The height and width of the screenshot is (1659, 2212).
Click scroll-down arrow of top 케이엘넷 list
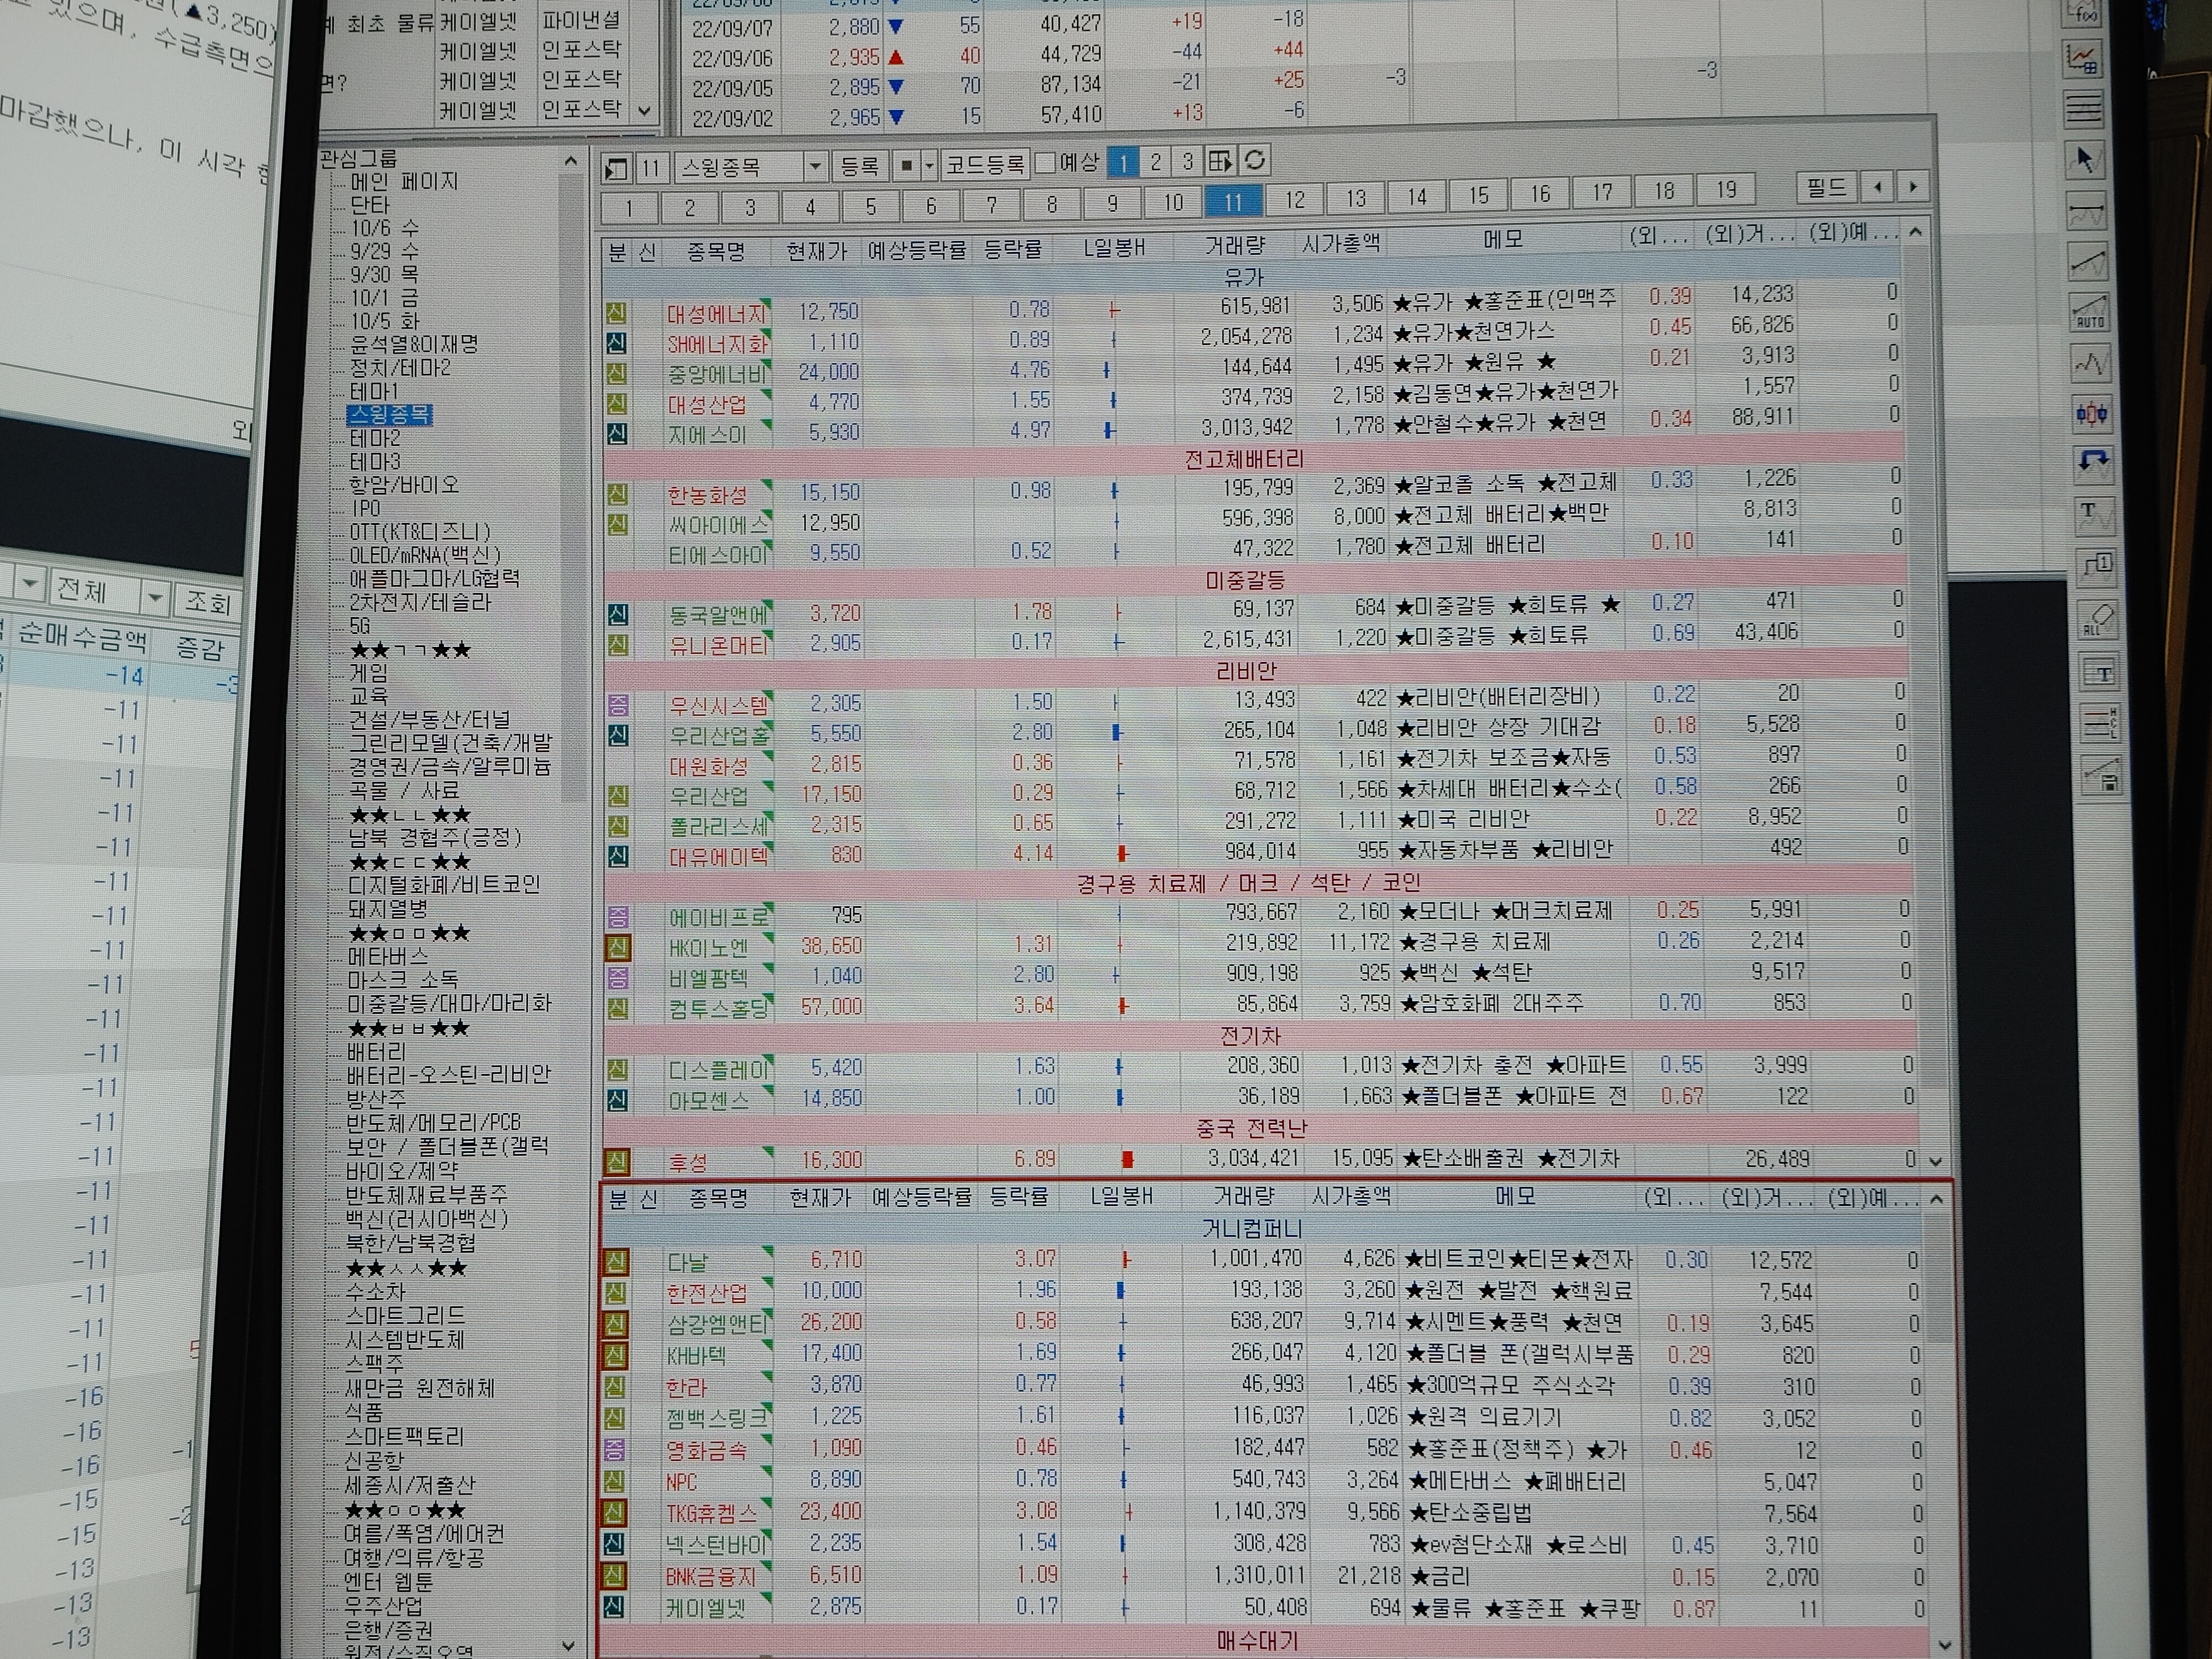pos(644,110)
